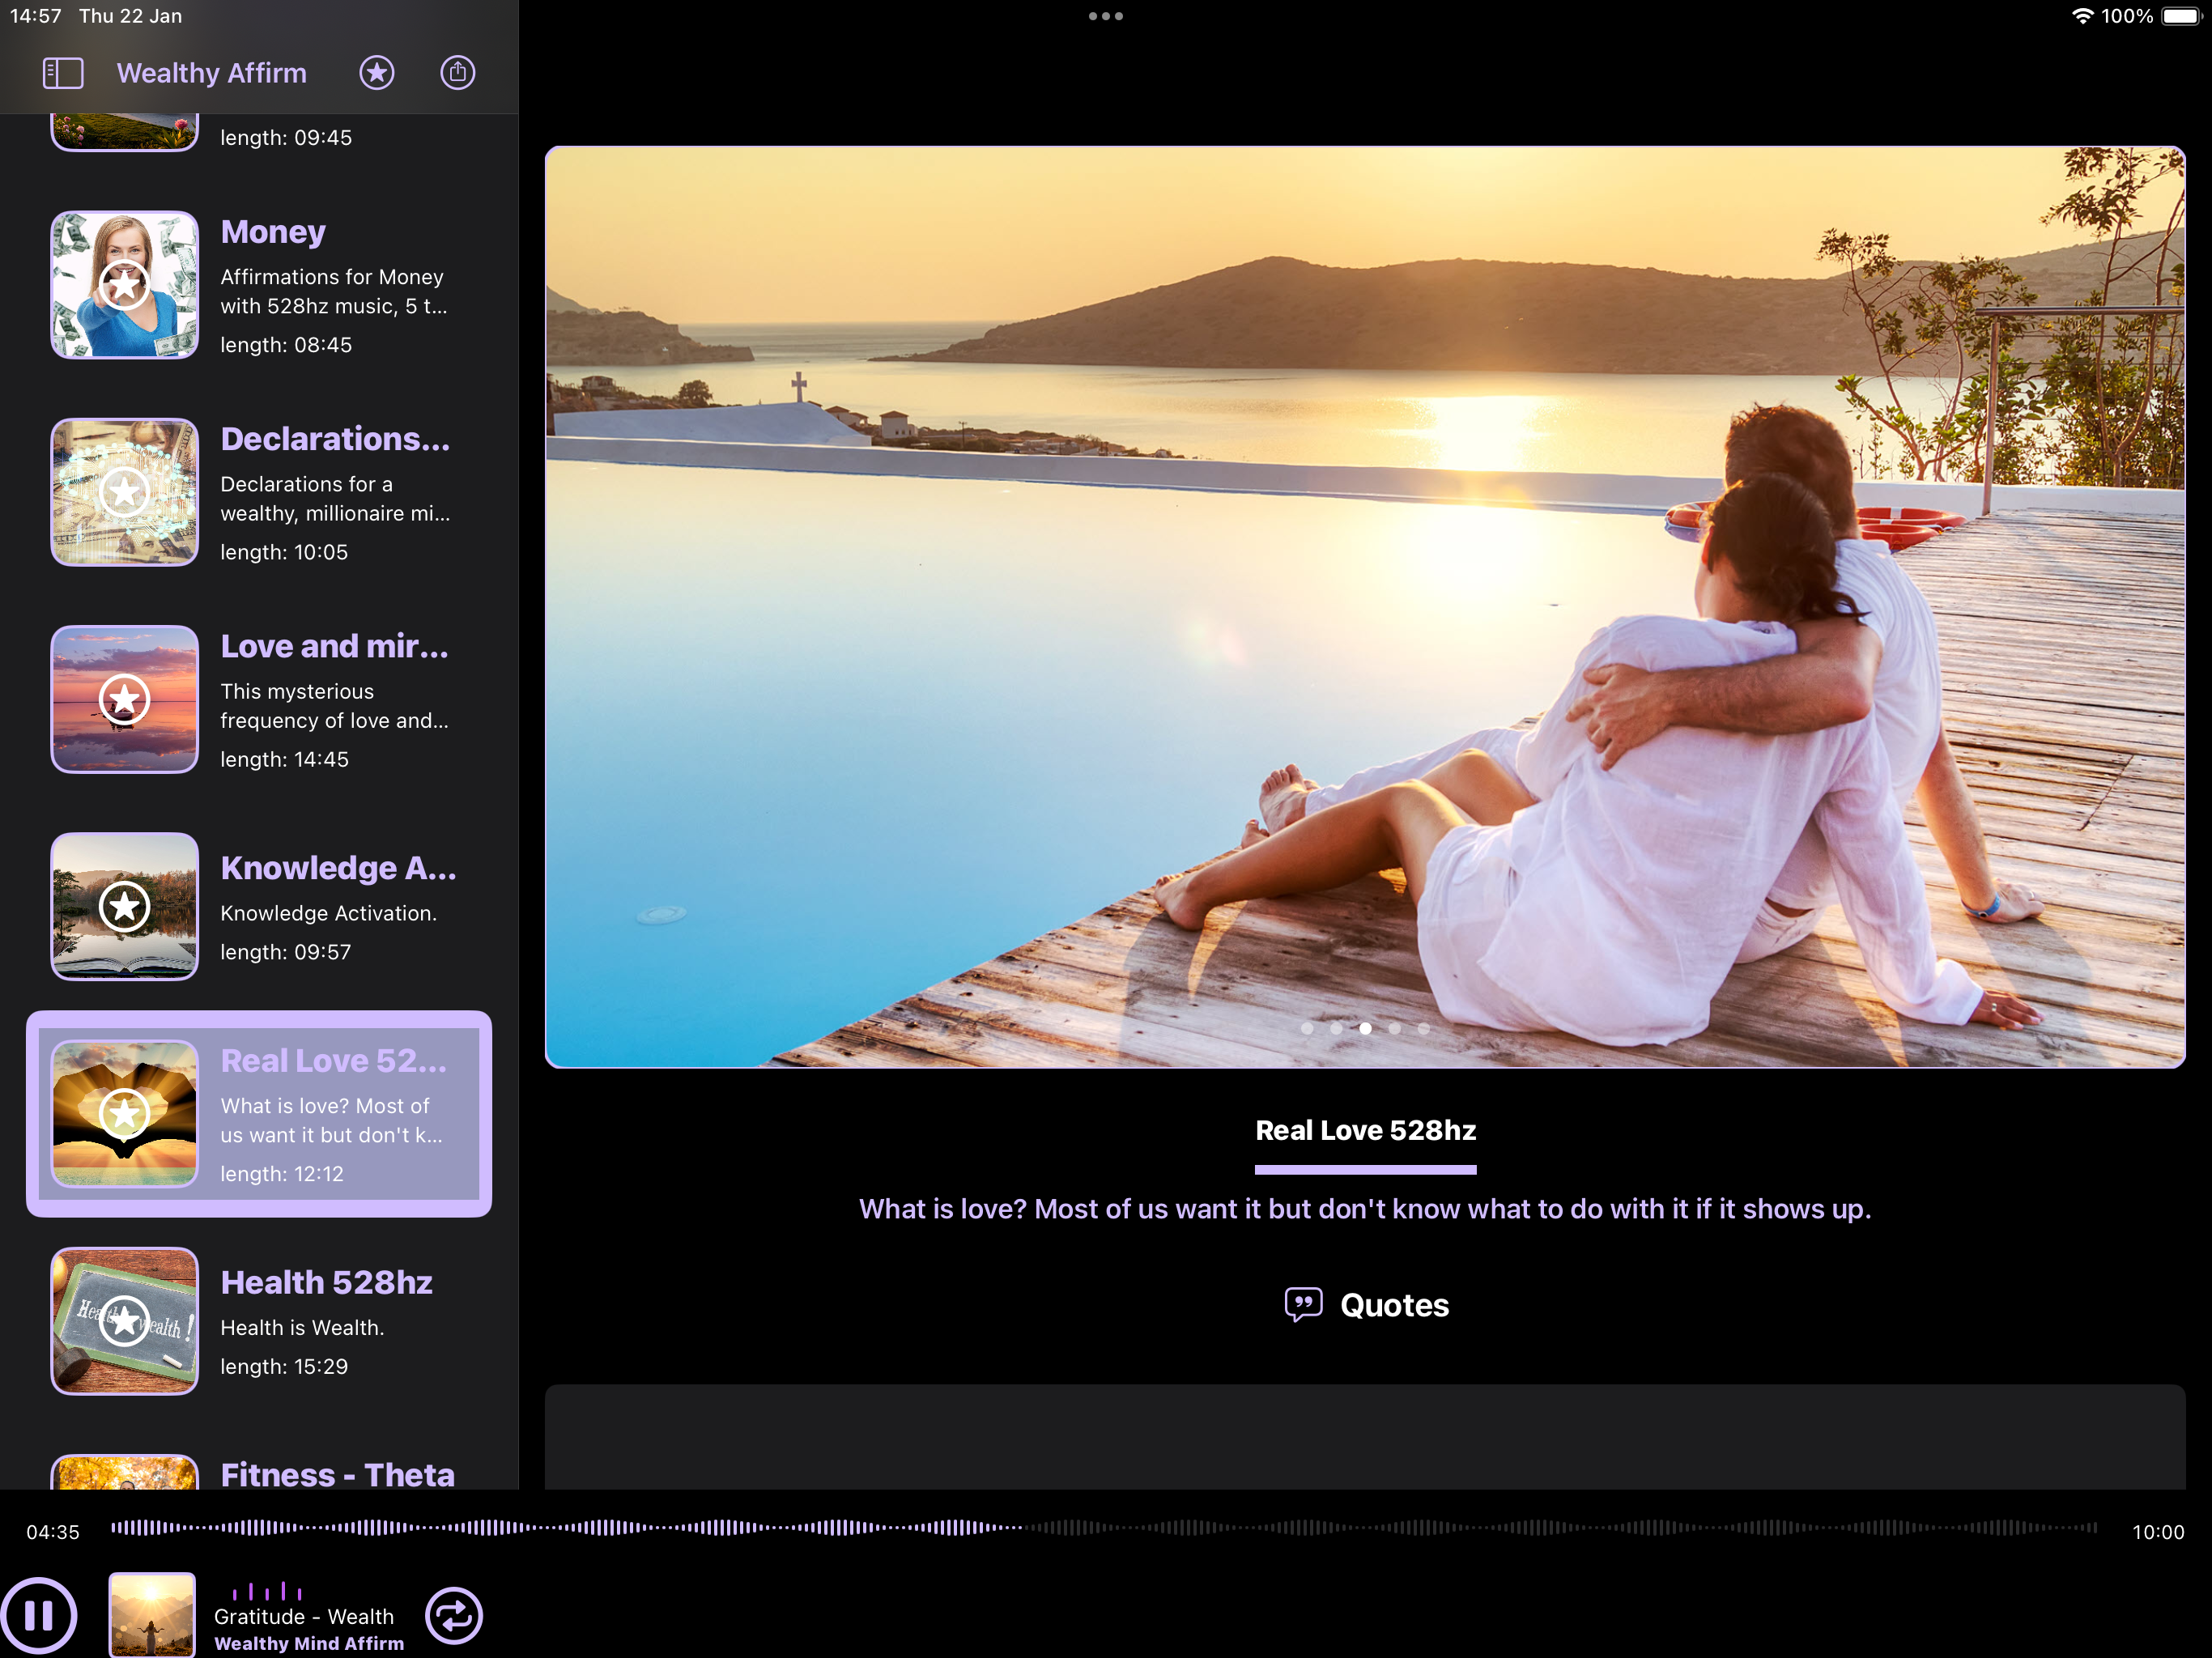Go to the fourth image carousel dot

(x=1394, y=1028)
